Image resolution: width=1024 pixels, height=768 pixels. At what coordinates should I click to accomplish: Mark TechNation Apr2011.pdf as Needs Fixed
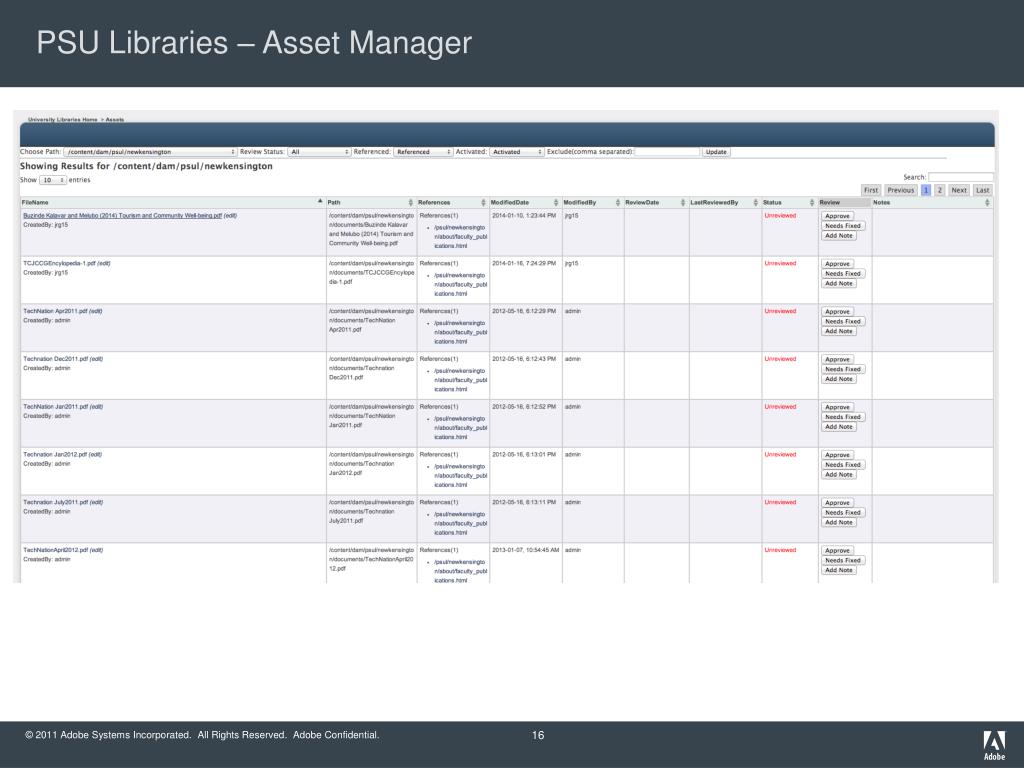pyautogui.click(x=843, y=321)
